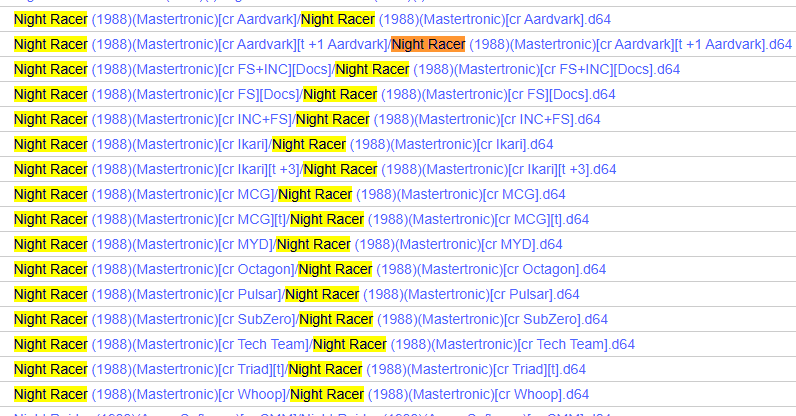Open Night Racer [cr MYD].d64 link

coord(288,244)
